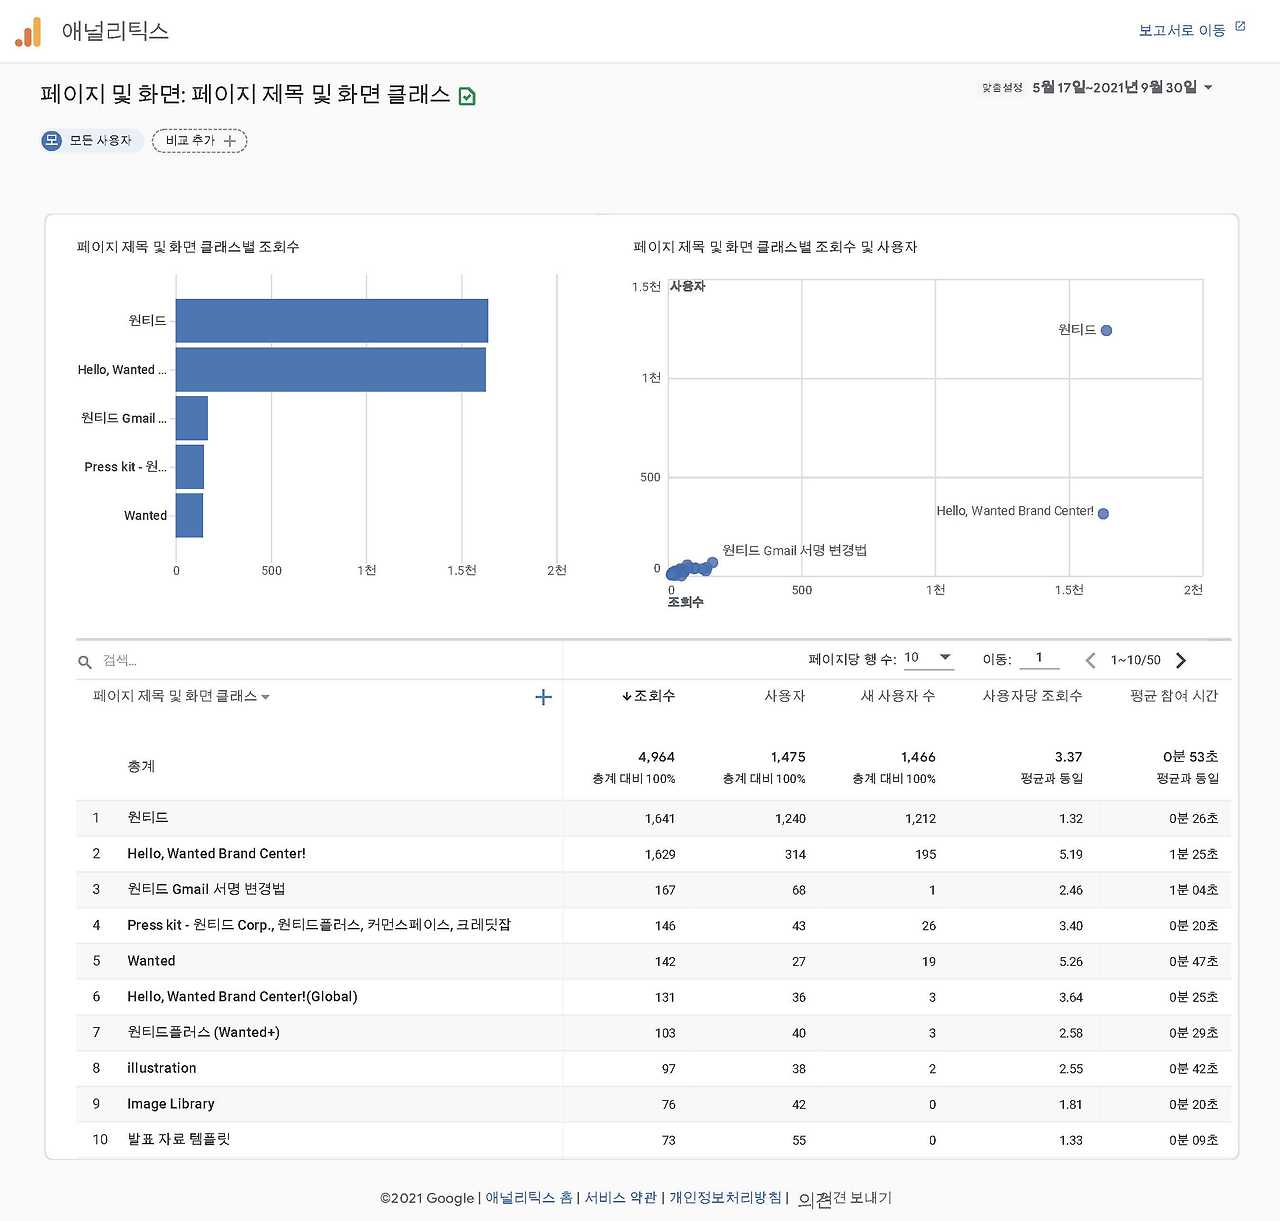Click the 1,629 views cell
Viewport: 1280px width, 1221px height.
click(660, 855)
